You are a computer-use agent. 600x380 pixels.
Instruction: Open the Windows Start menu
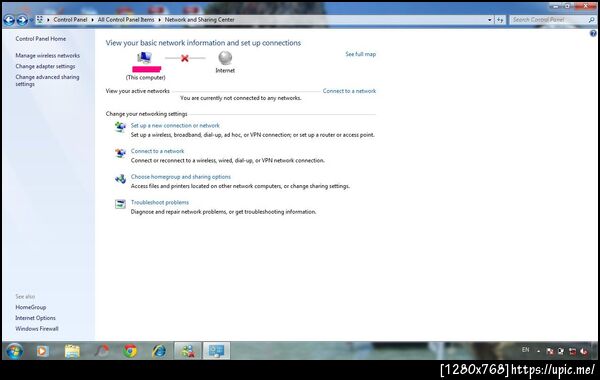pyautogui.click(x=15, y=351)
